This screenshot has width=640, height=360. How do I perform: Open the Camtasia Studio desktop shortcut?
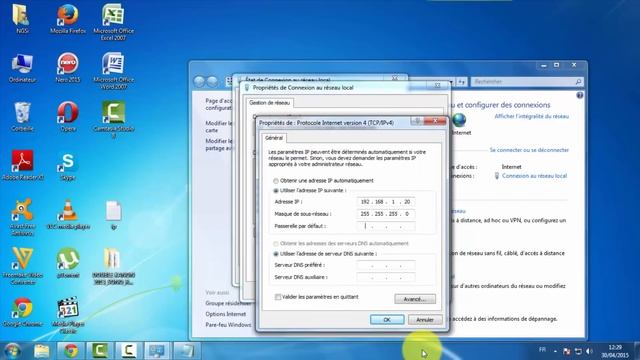click(x=113, y=120)
